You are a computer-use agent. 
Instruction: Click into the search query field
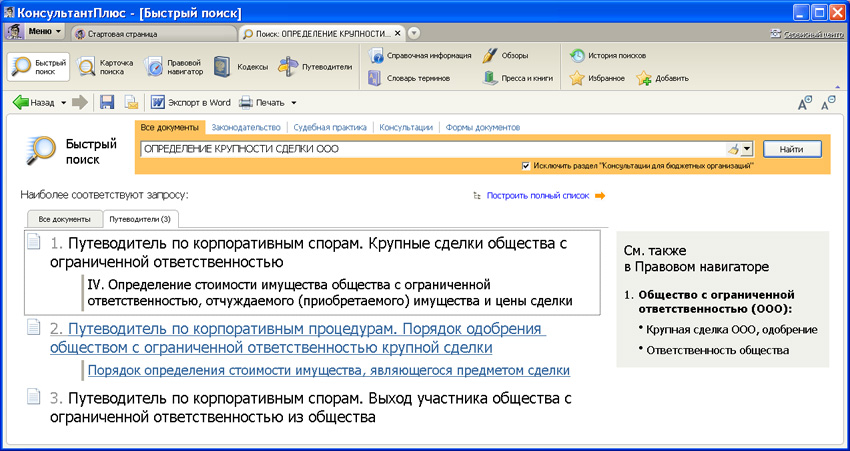[430, 149]
